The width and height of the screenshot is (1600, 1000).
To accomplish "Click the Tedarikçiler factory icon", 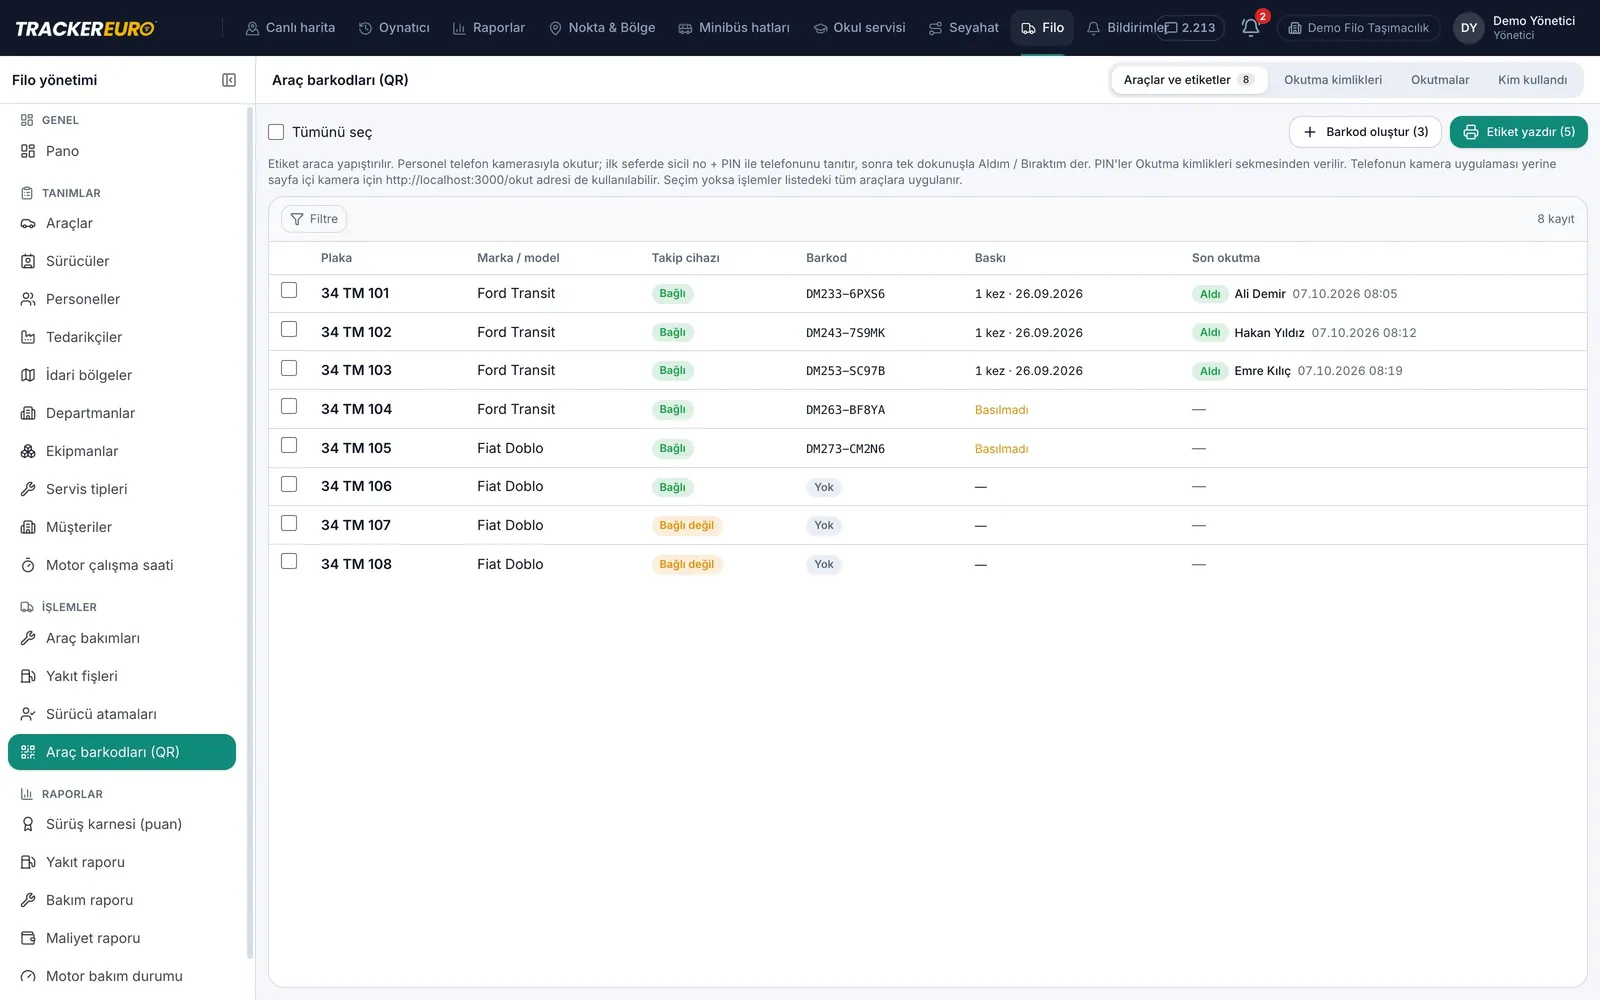I will click(x=28, y=337).
